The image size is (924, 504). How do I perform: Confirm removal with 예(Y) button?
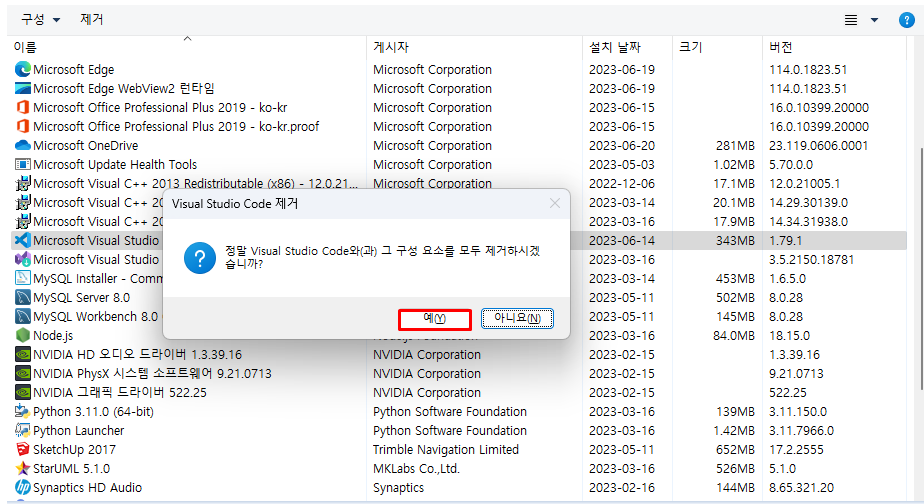point(435,319)
